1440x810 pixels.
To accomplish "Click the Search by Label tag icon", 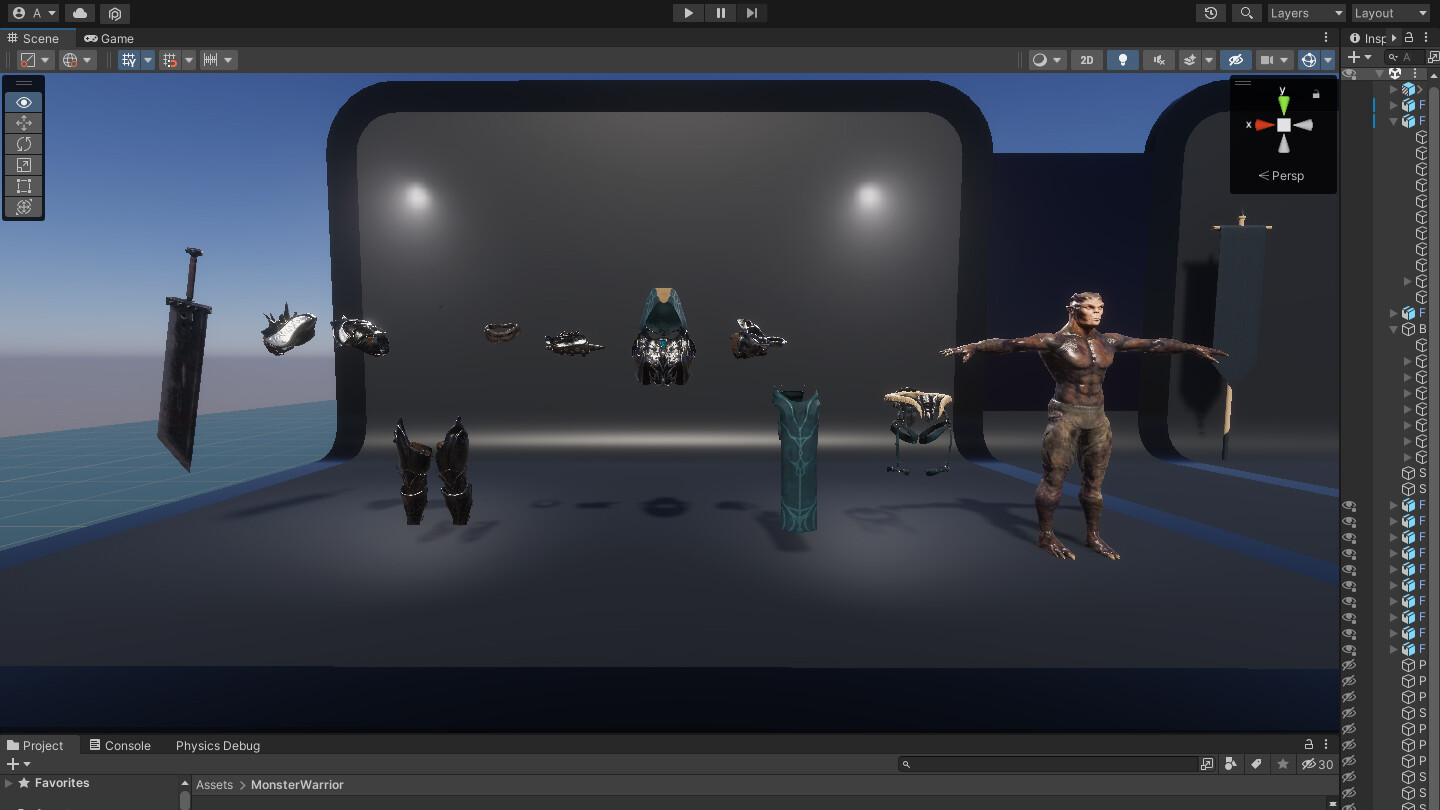I will coord(1257,764).
